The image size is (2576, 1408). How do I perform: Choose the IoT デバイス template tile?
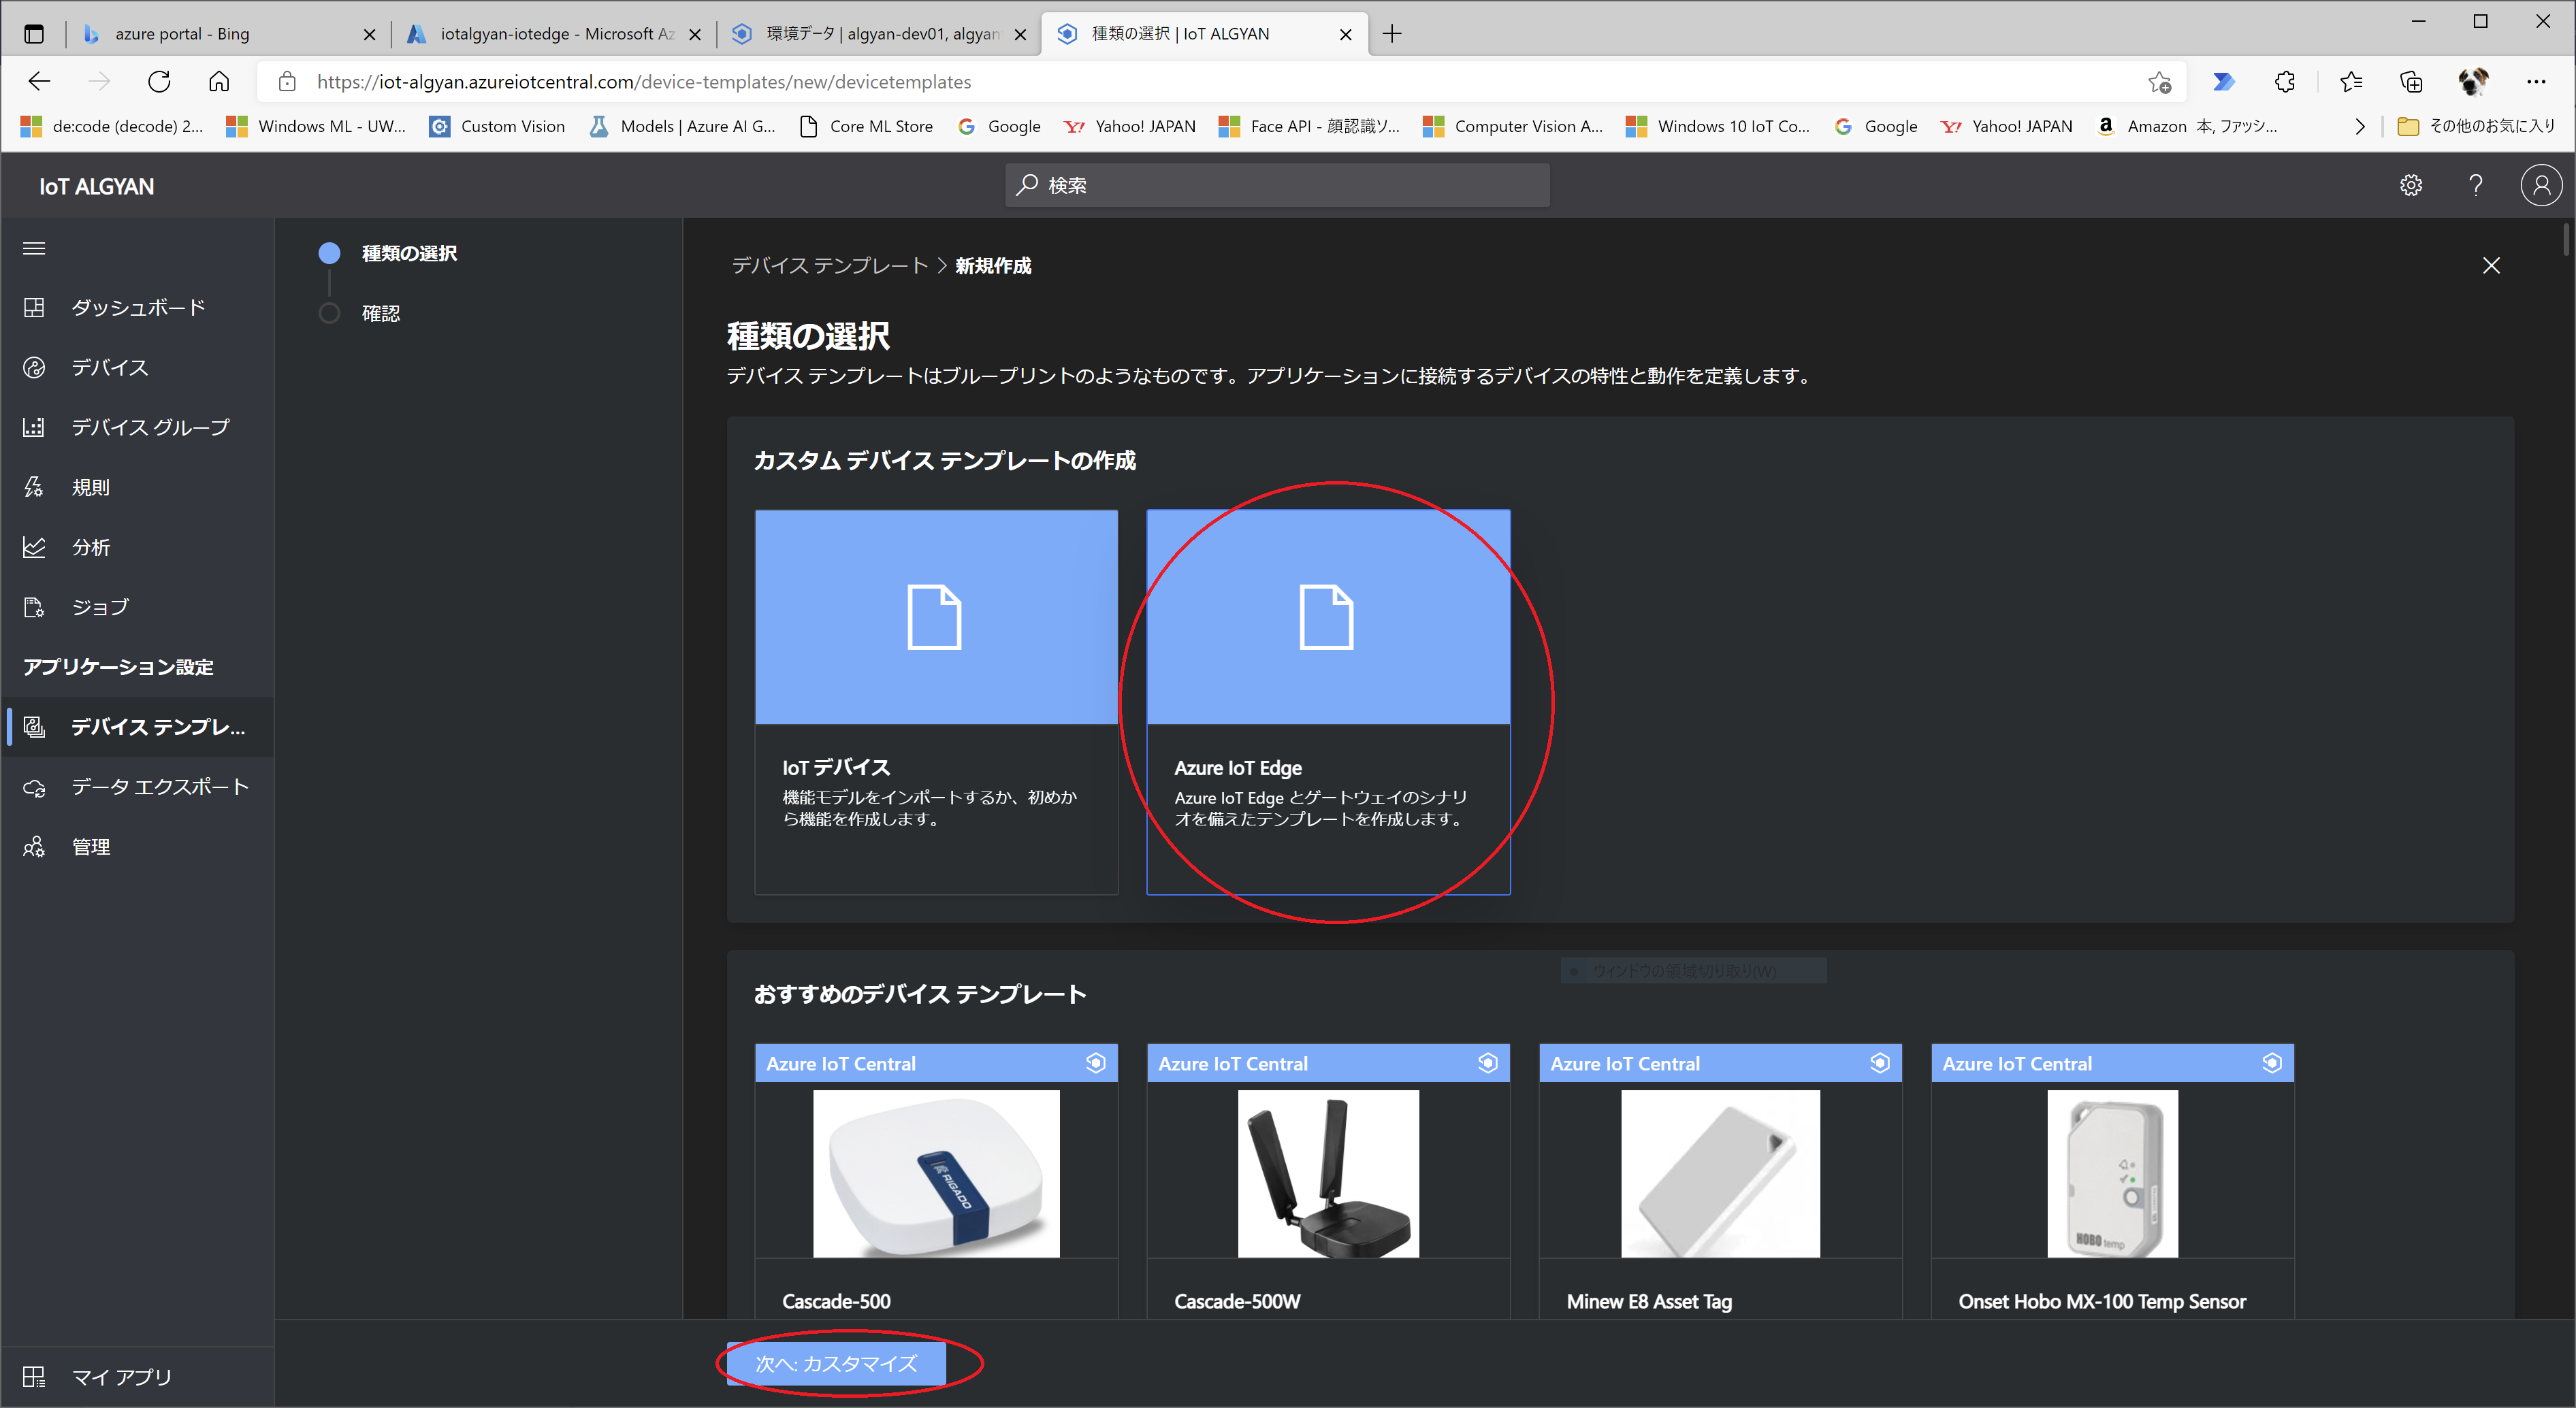pyautogui.click(x=936, y=700)
